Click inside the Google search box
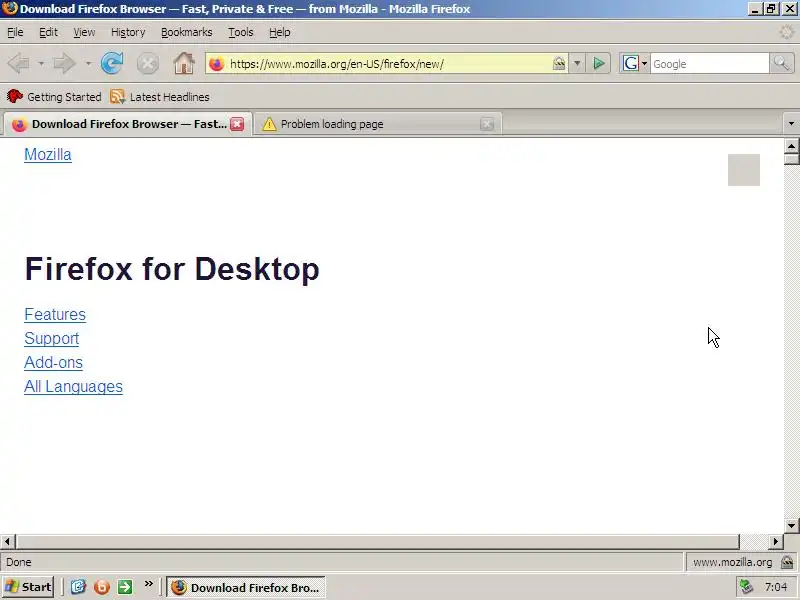Viewport: 800px width, 600px height. pos(709,64)
